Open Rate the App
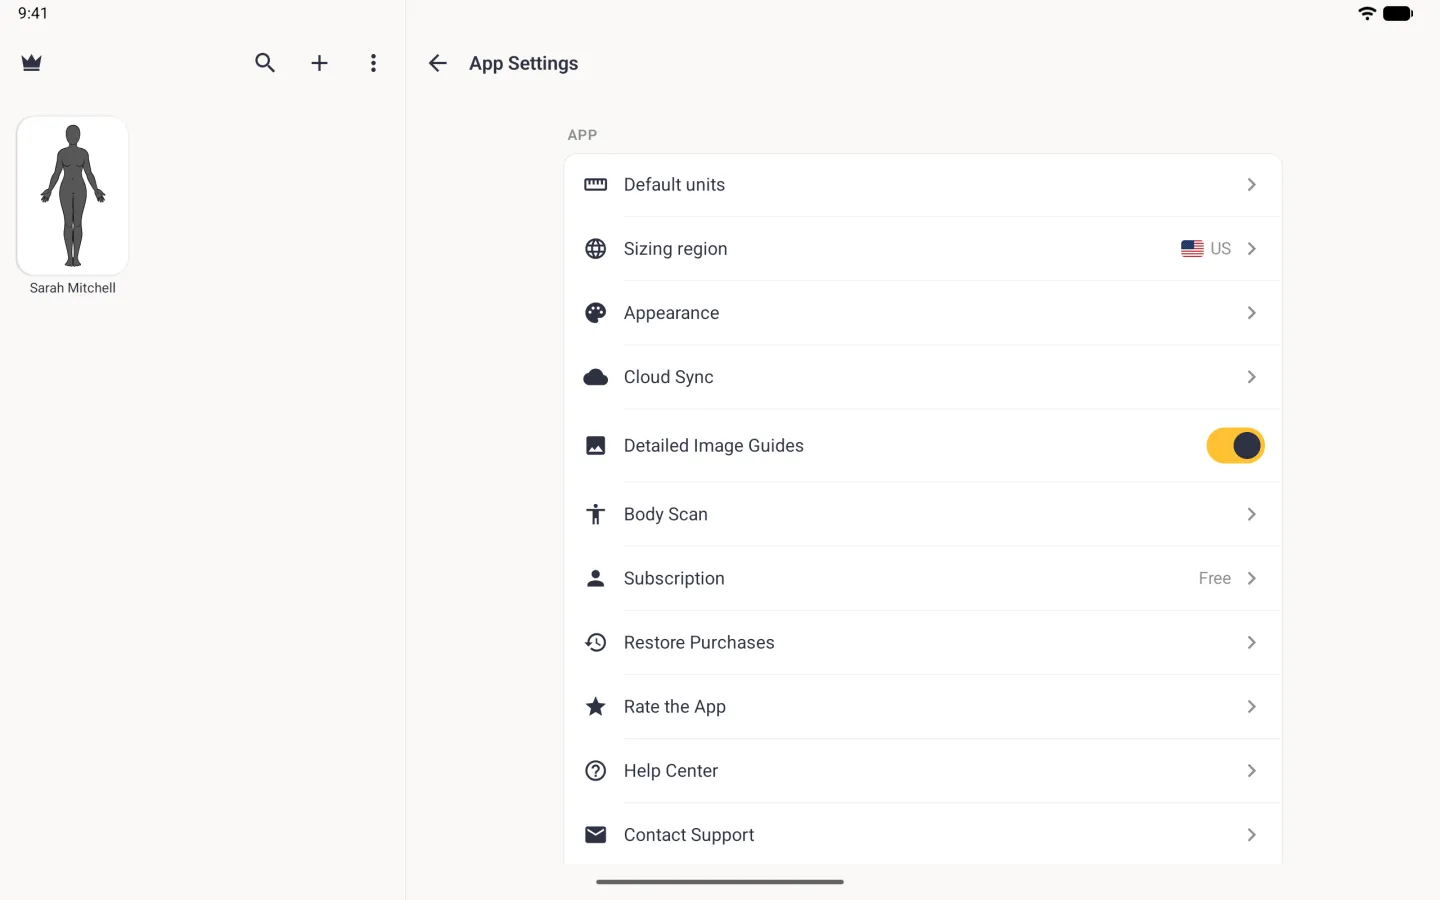 pyautogui.click(x=922, y=706)
